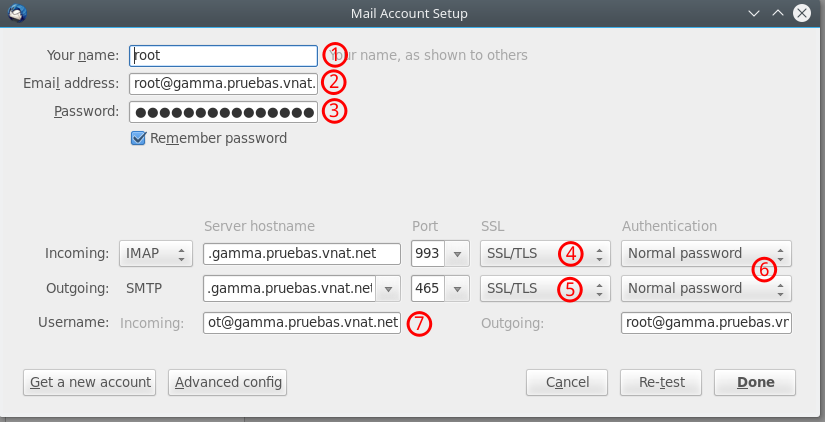
Task: Open the incoming SSL/TLS selector
Action: click(545, 254)
